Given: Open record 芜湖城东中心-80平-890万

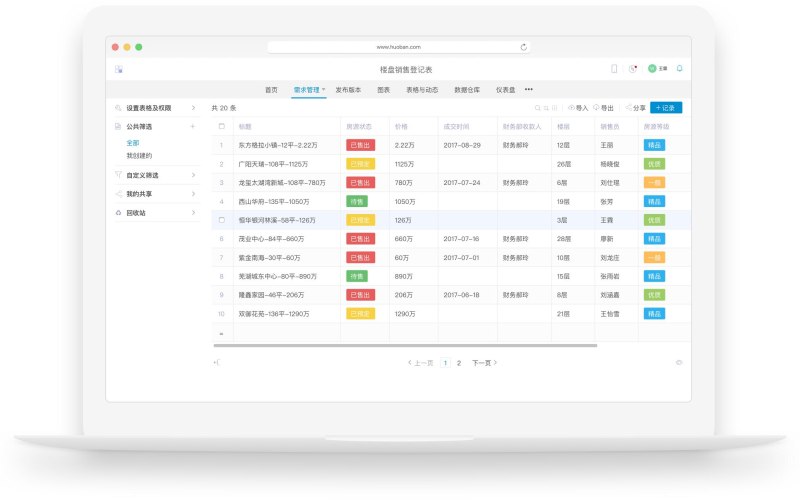Looking at the screenshot, I should (x=277, y=276).
